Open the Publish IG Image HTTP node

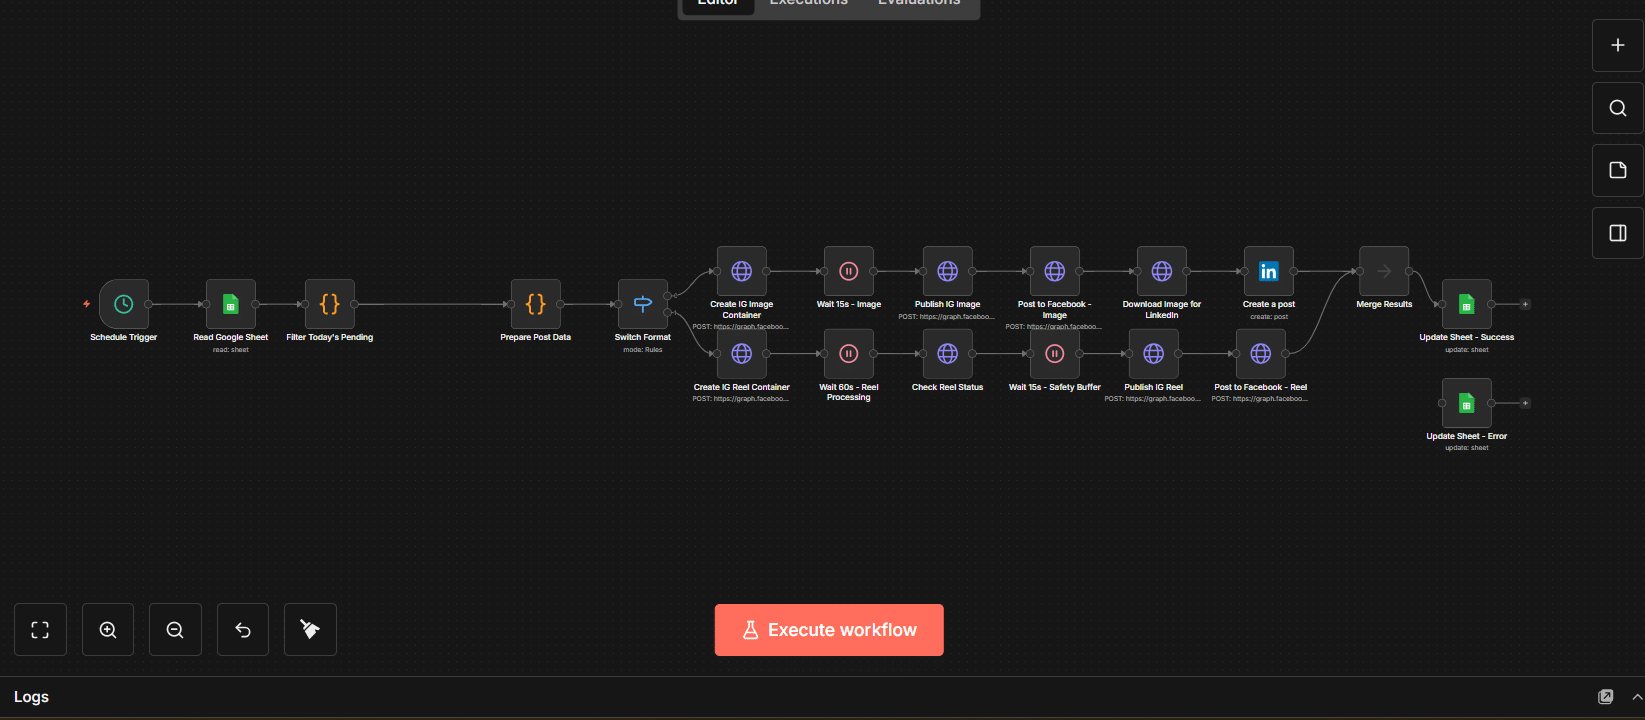tap(948, 271)
